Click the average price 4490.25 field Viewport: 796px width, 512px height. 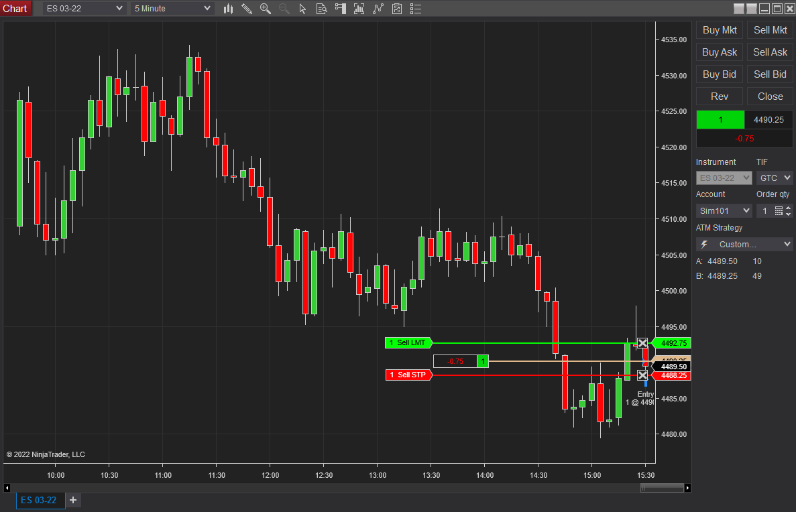coord(769,120)
